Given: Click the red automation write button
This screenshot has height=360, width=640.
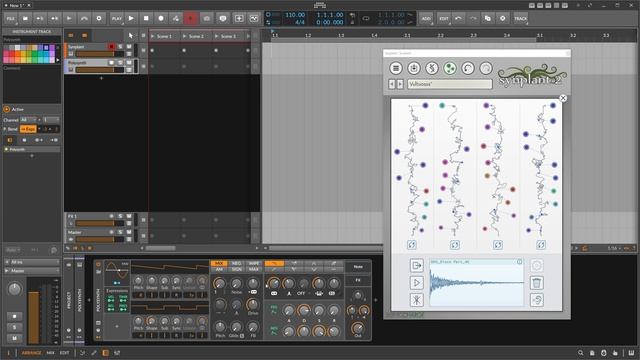Looking at the screenshot, I should (x=190, y=18).
